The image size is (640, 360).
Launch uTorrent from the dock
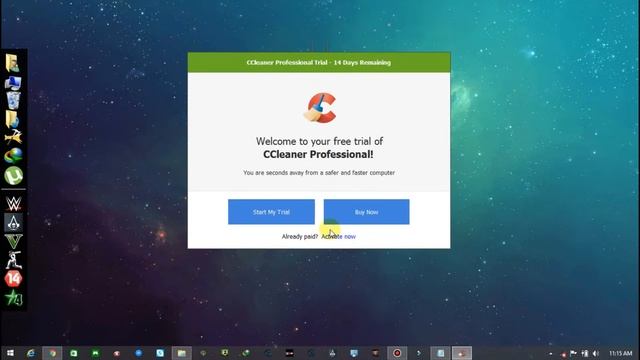pos(13,176)
